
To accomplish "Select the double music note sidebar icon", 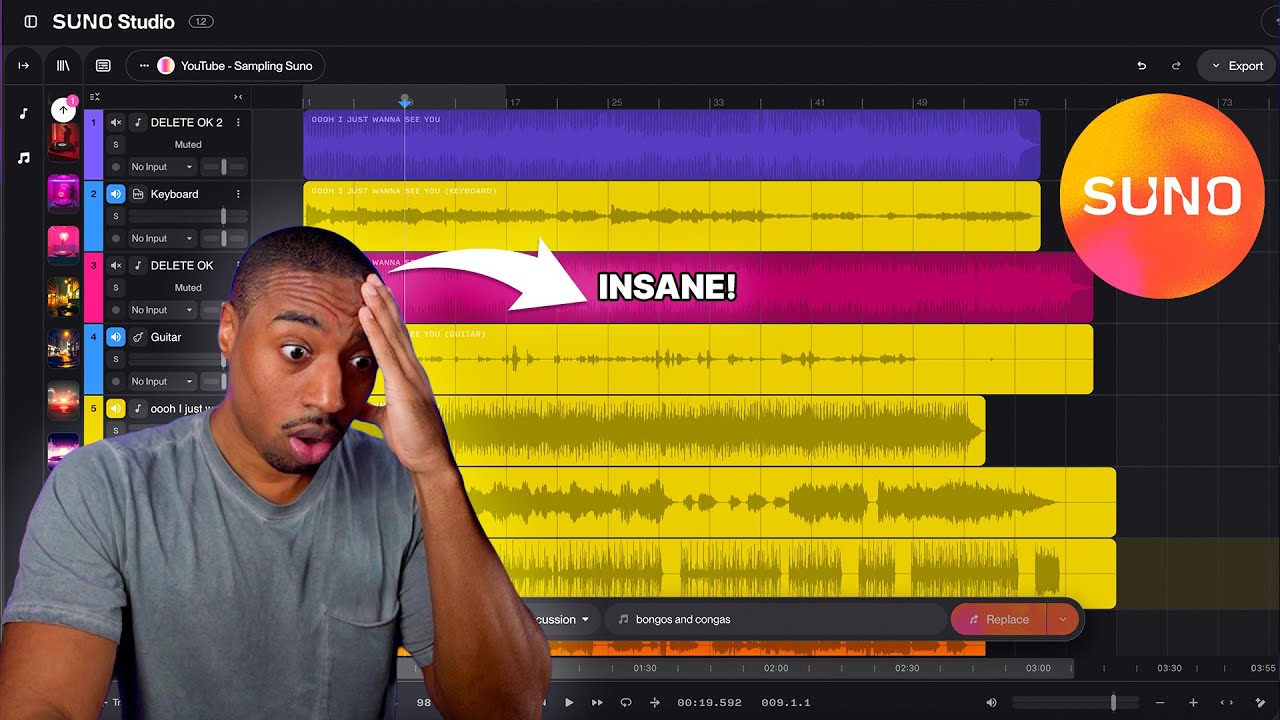I will click(x=23, y=158).
